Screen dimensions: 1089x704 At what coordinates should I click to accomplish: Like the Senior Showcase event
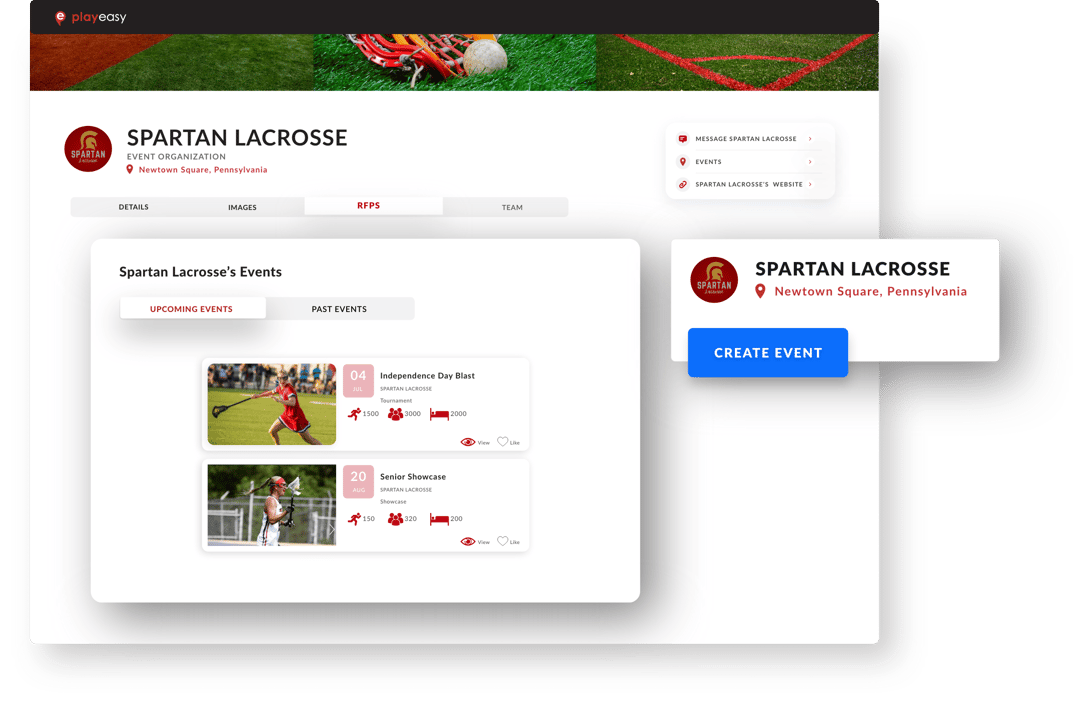pos(503,542)
